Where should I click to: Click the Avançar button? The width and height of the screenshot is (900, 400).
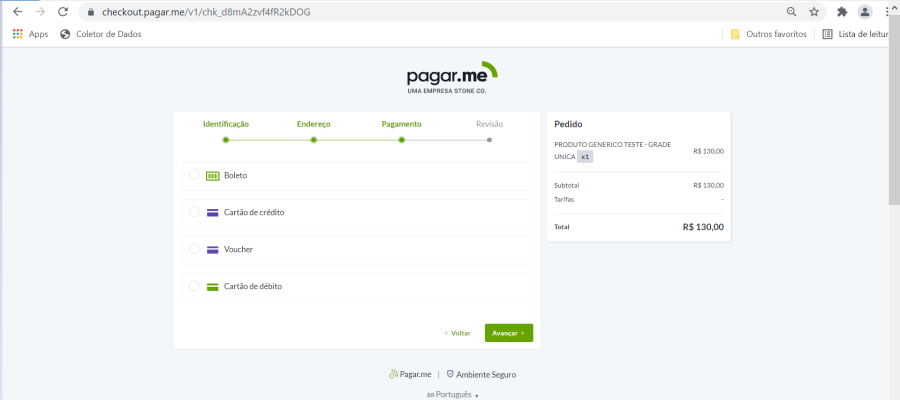509,333
